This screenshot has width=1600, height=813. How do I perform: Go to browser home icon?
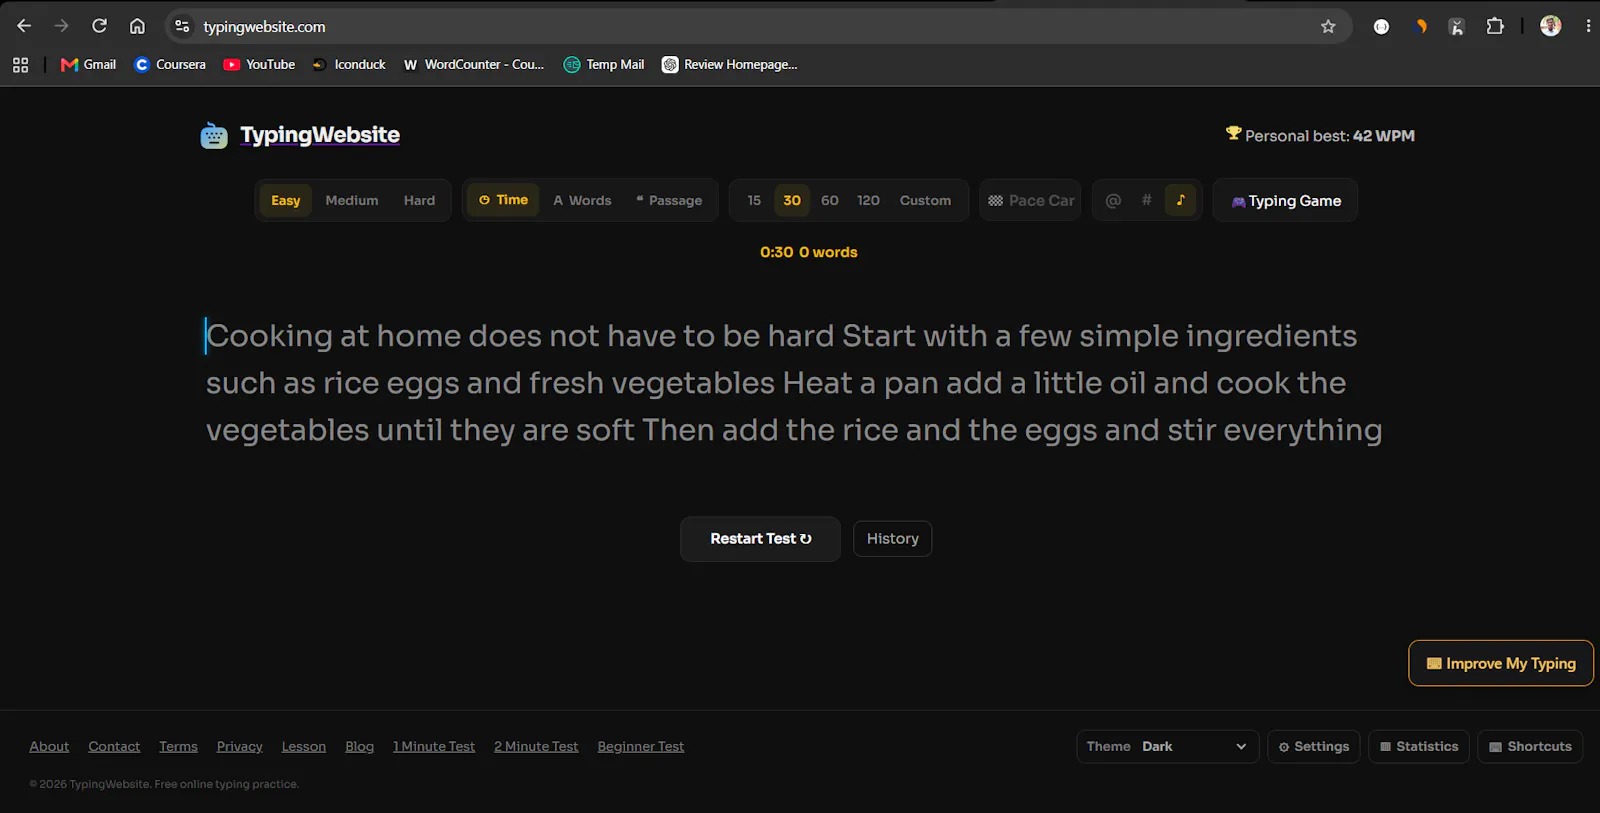[137, 26]
